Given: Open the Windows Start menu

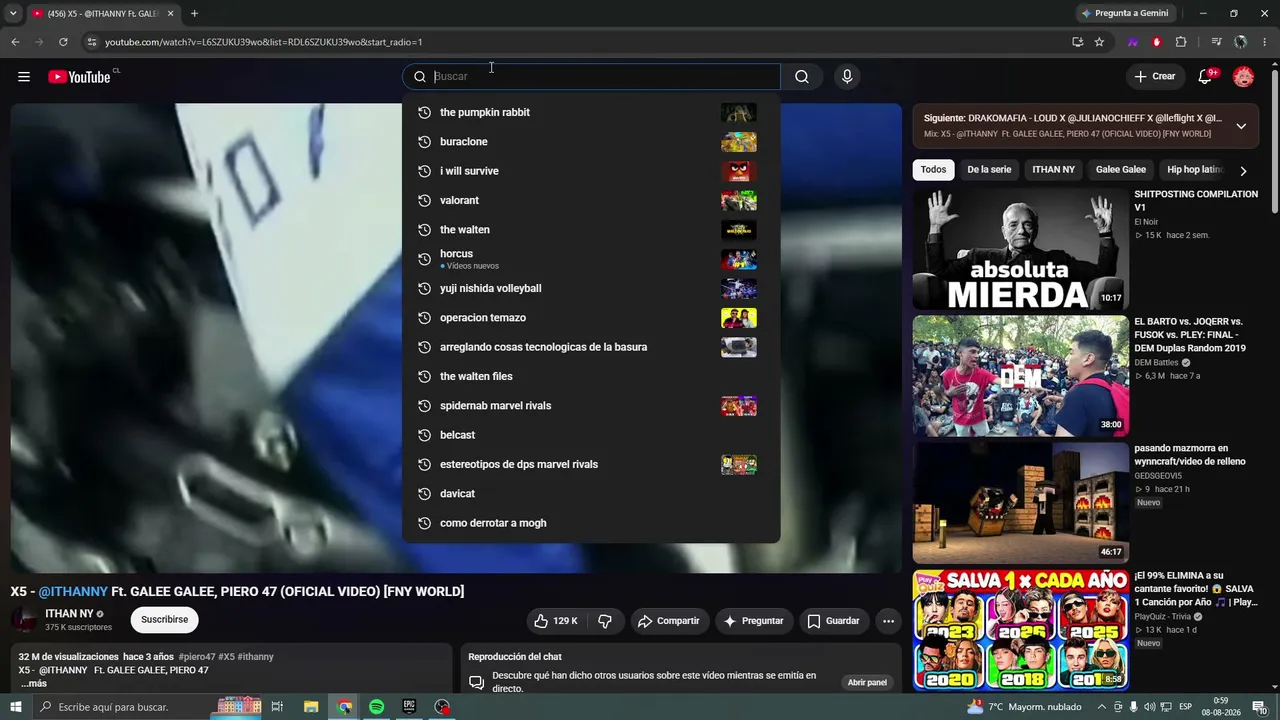Looking at the screenshot, I should coord(16,707).
